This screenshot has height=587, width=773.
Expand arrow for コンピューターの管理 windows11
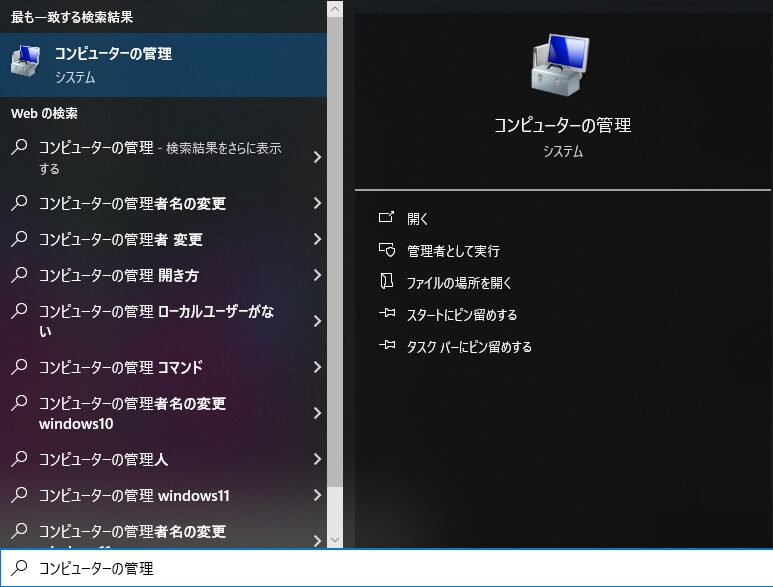pyautogui.click(x=317, y=495)
